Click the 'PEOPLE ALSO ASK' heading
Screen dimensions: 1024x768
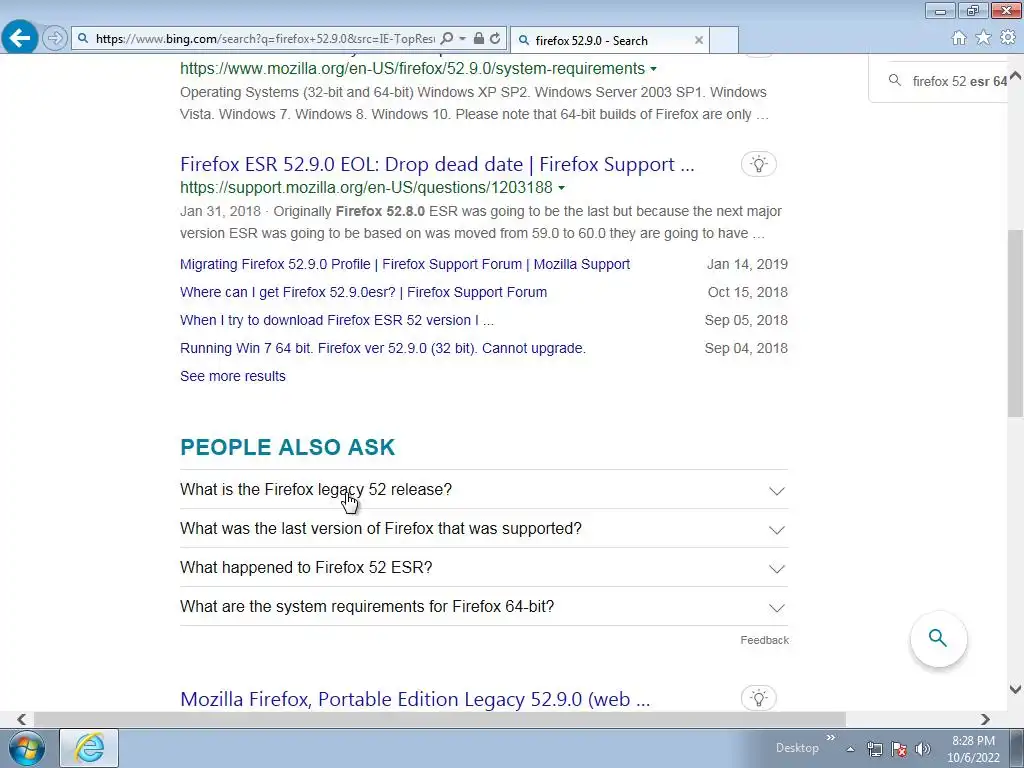point(287,447)
